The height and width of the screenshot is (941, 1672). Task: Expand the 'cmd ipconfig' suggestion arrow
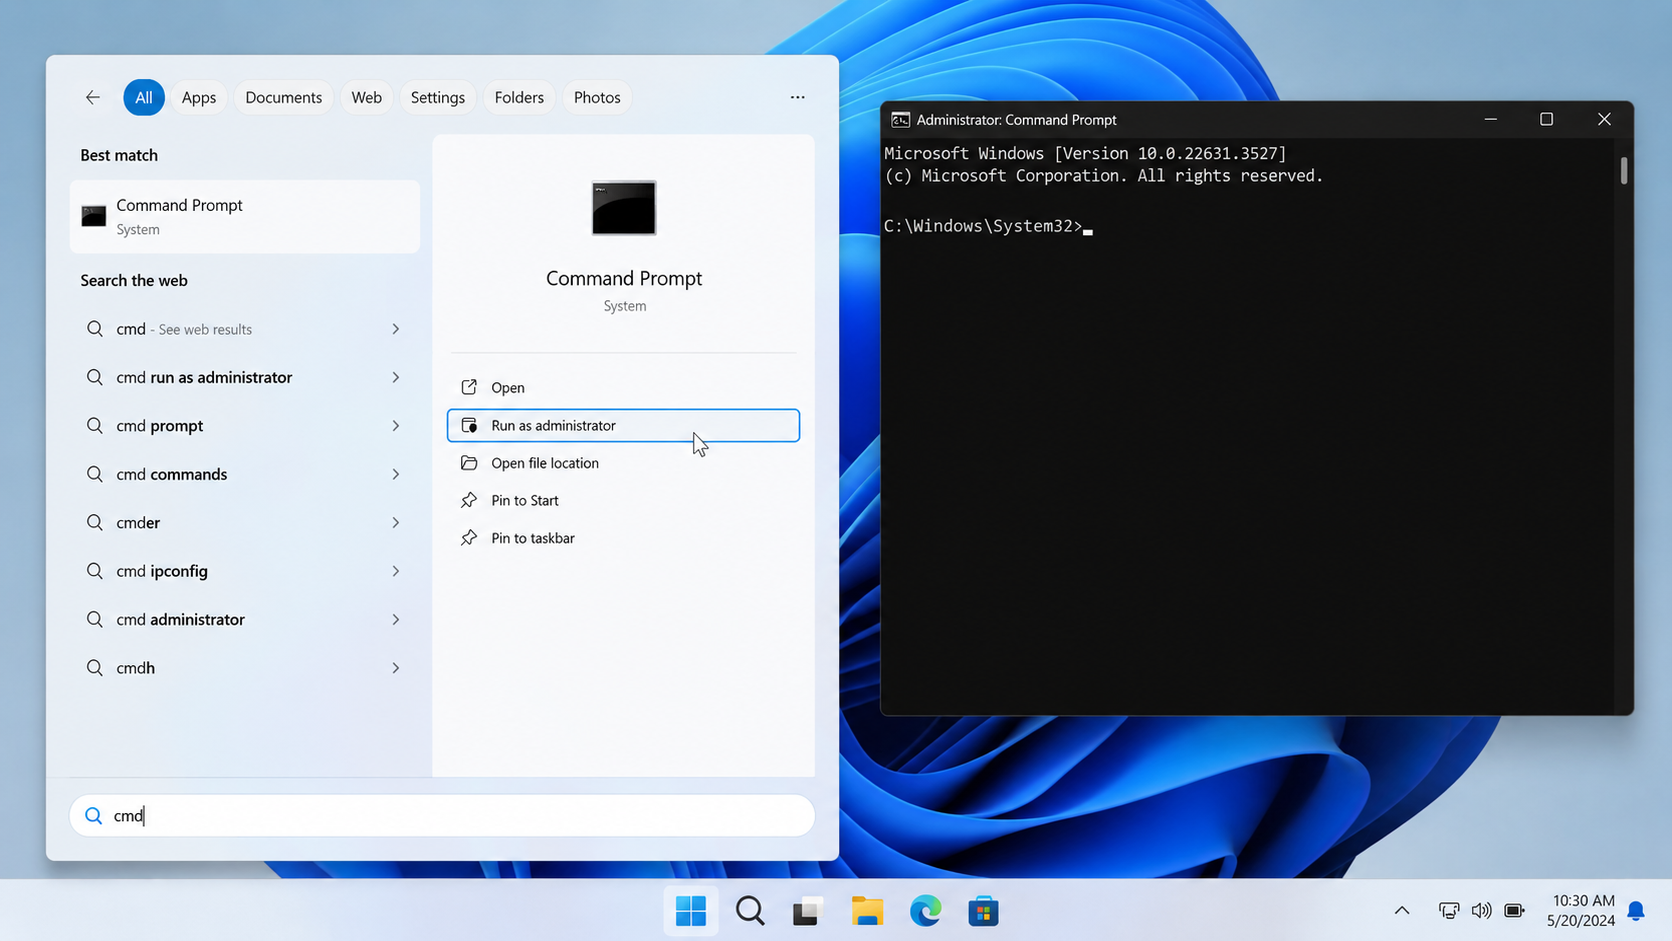click(x=396, y=571)
